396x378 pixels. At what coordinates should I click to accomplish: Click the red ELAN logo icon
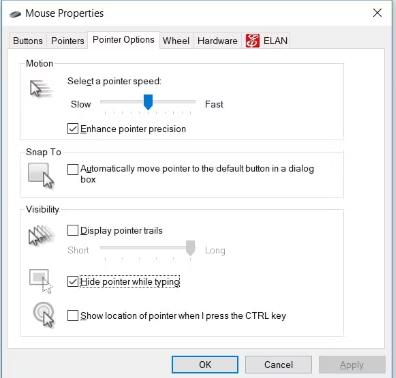pos(252,41)
